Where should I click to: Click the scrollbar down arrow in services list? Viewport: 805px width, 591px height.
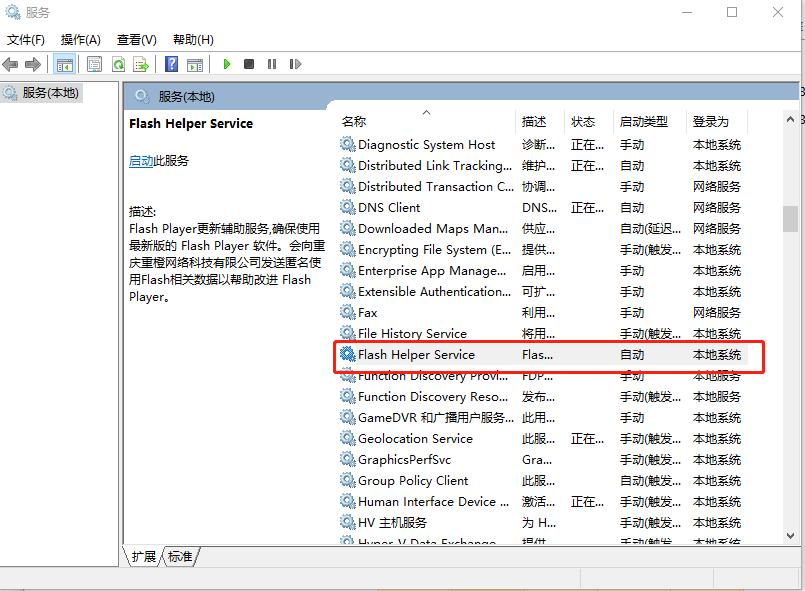791,536
